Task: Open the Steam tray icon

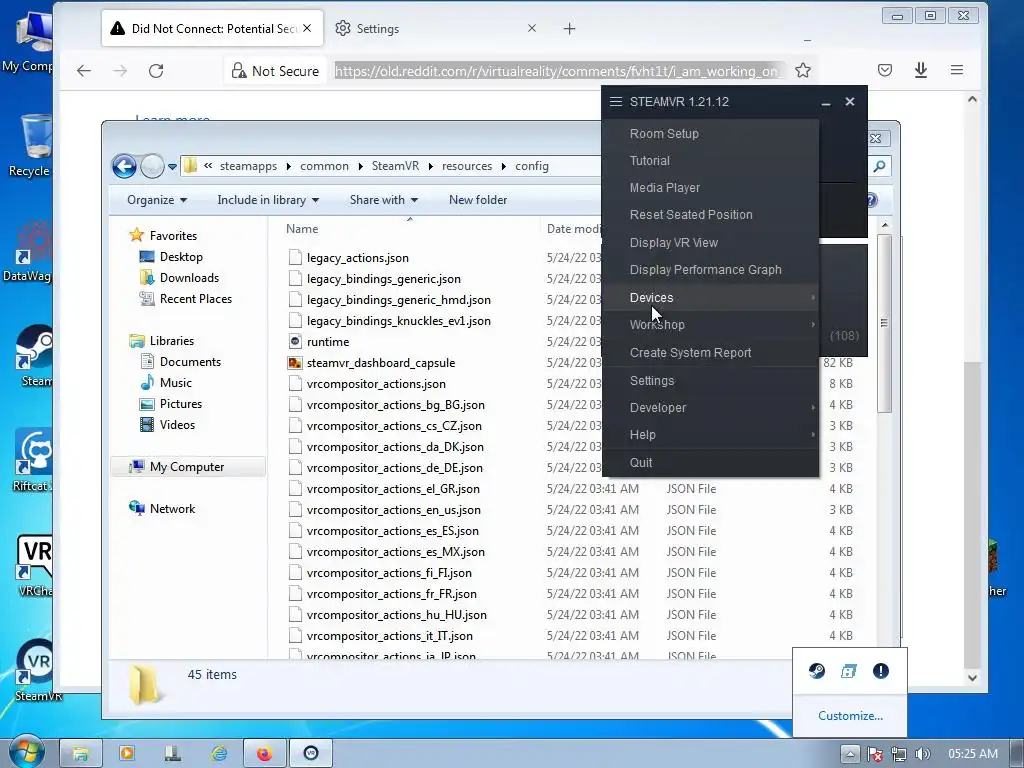Action: coord(816,671)
